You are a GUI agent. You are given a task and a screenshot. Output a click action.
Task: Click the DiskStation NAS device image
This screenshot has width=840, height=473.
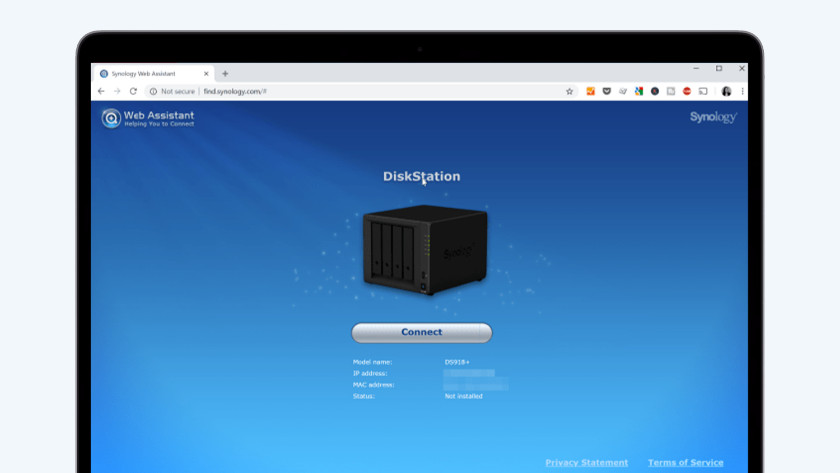pos(424,250)
